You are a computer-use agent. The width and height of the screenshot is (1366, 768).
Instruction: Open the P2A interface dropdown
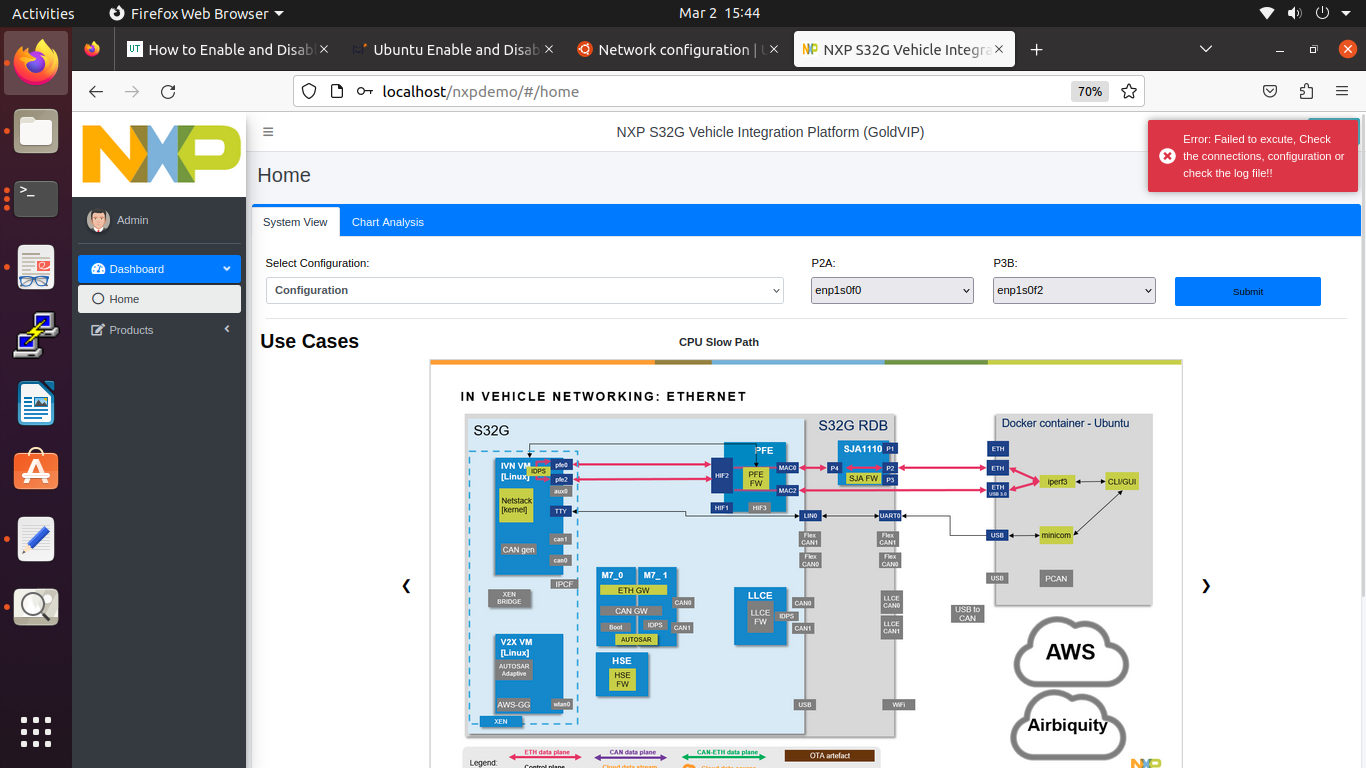892,290
